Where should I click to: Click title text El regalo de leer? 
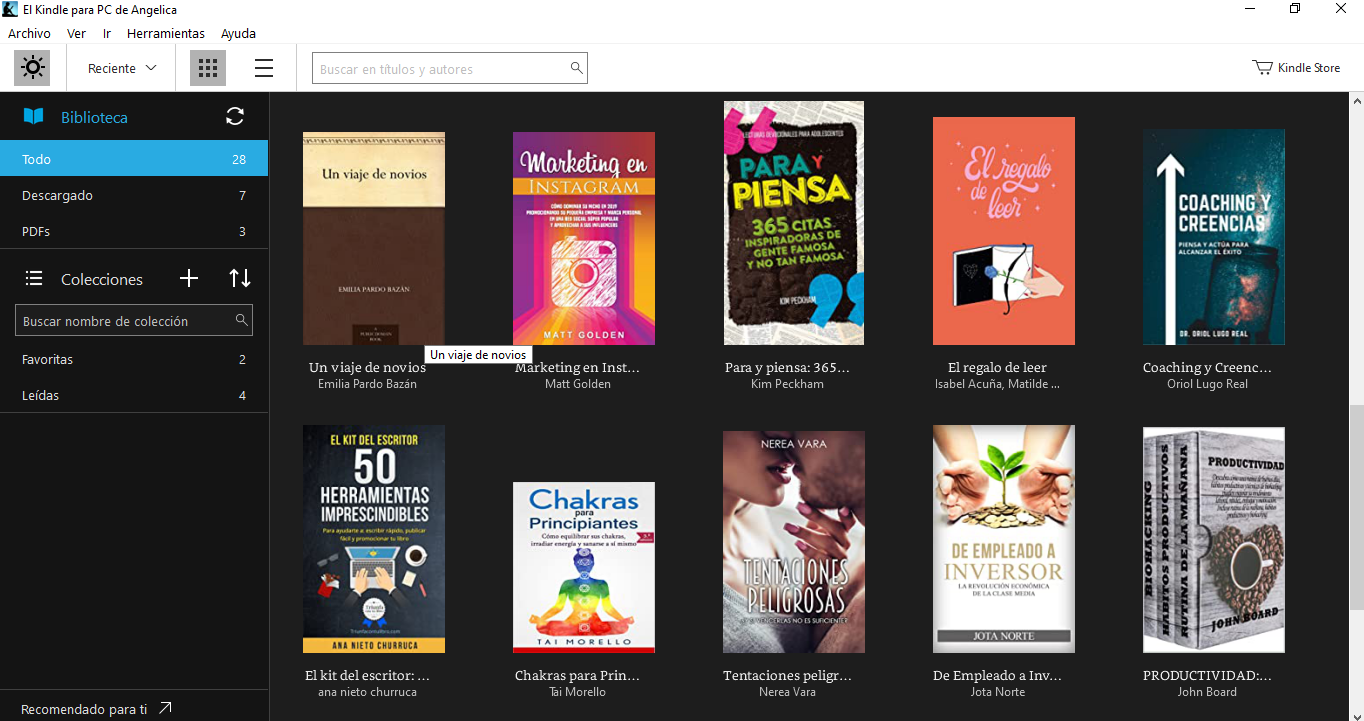tap(997, 367)
